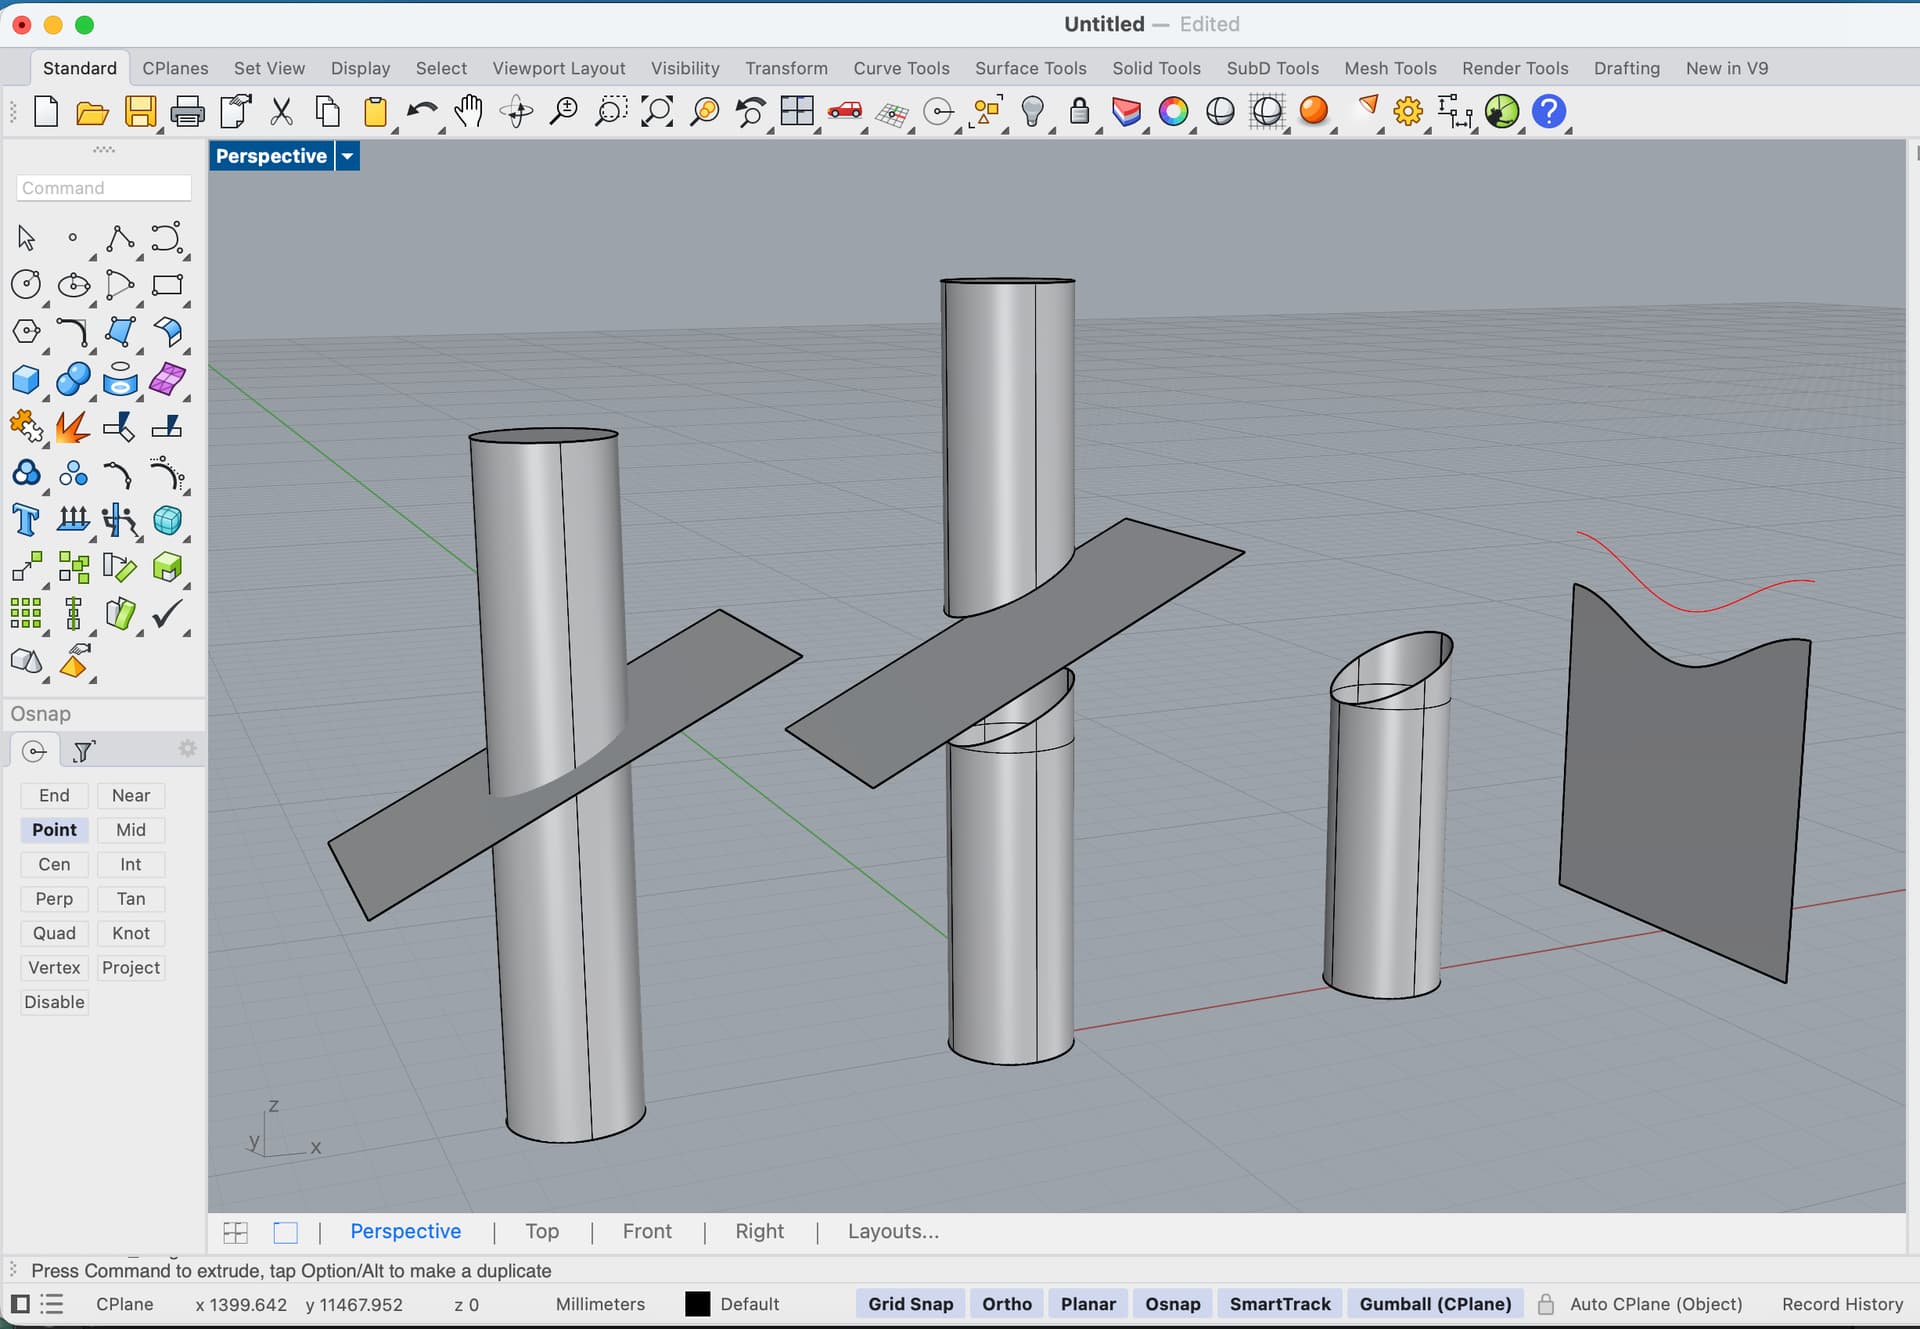Click the Save file icon
This screenshot has width=1920, height=1329.
[x=140, y=111]
